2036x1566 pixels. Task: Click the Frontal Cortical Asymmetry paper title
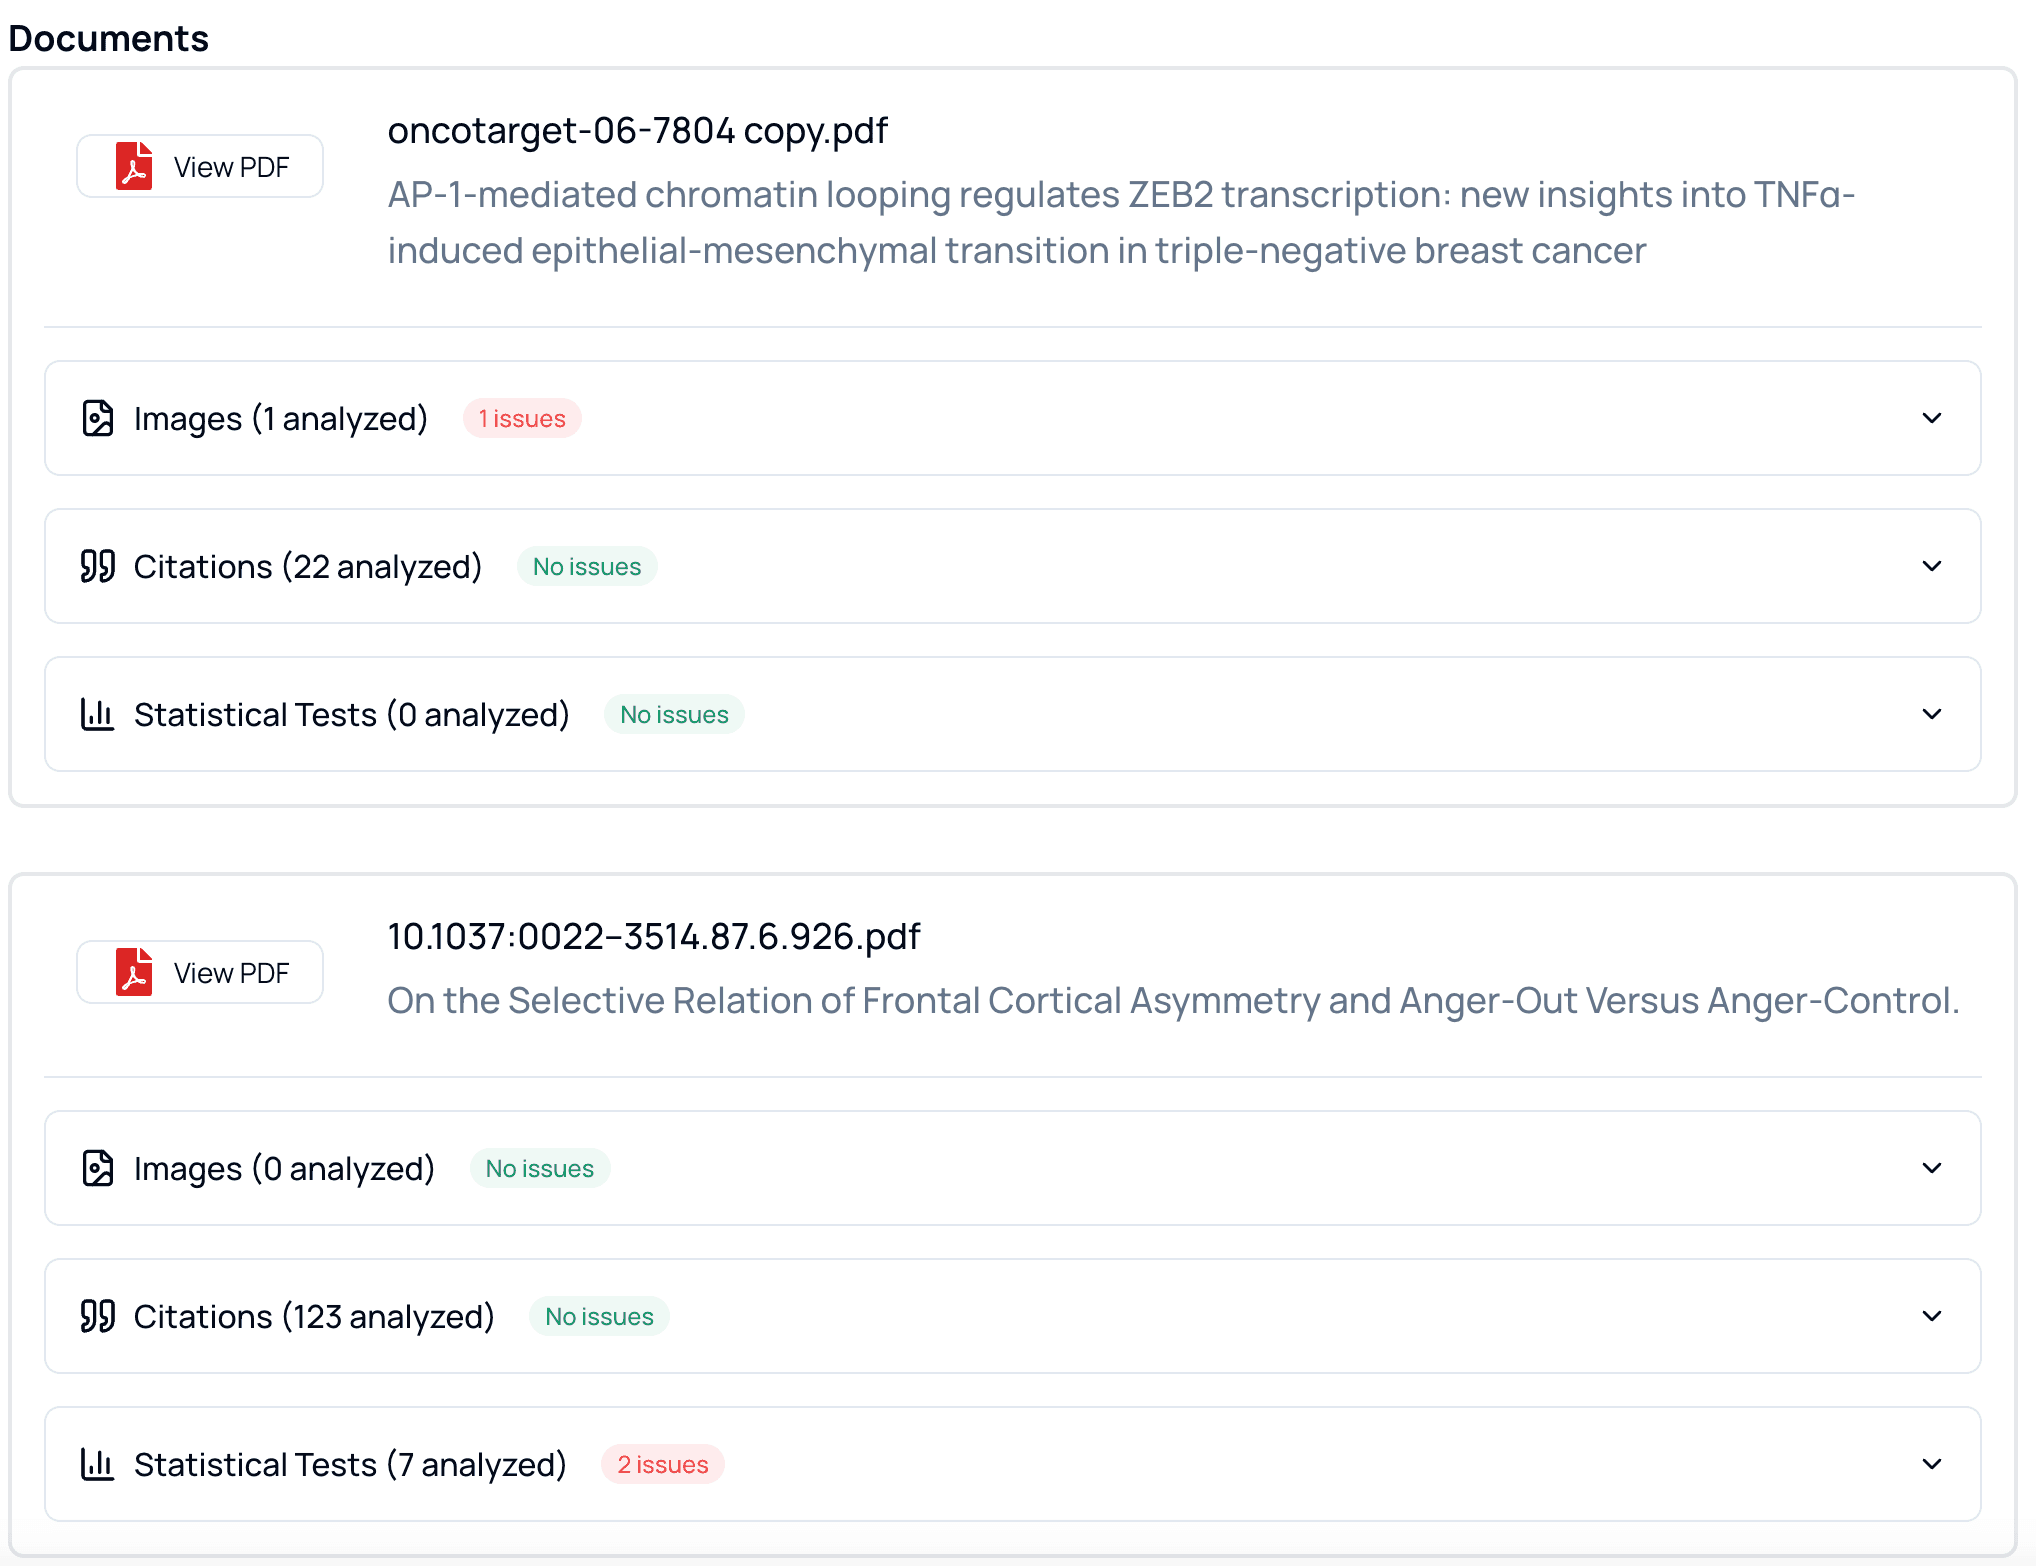[1172, 1000]
